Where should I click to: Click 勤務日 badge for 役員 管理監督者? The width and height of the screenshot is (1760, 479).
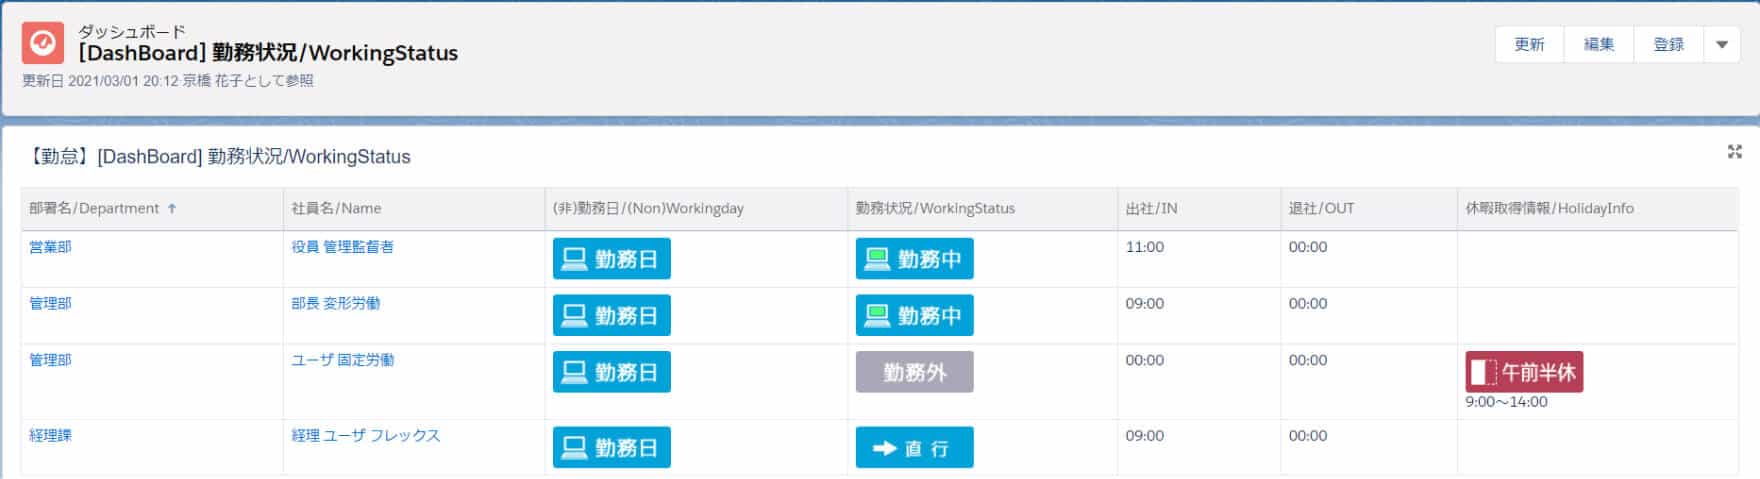click(611, 259)
